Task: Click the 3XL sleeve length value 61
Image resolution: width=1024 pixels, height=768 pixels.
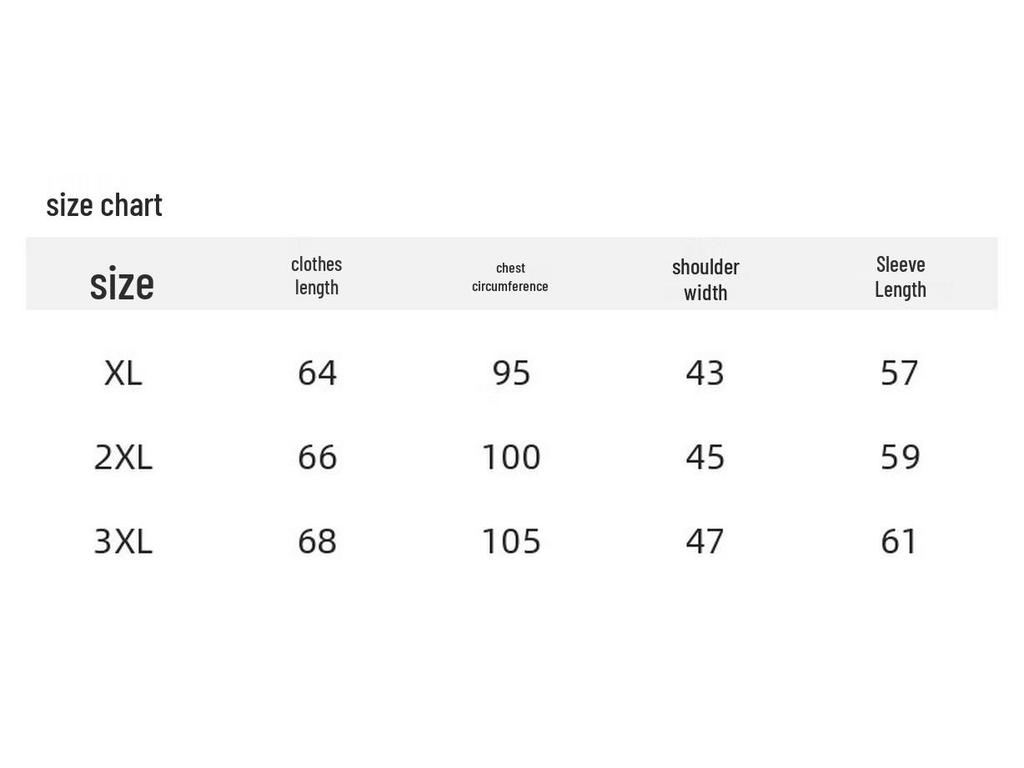Action: point(899,541)
